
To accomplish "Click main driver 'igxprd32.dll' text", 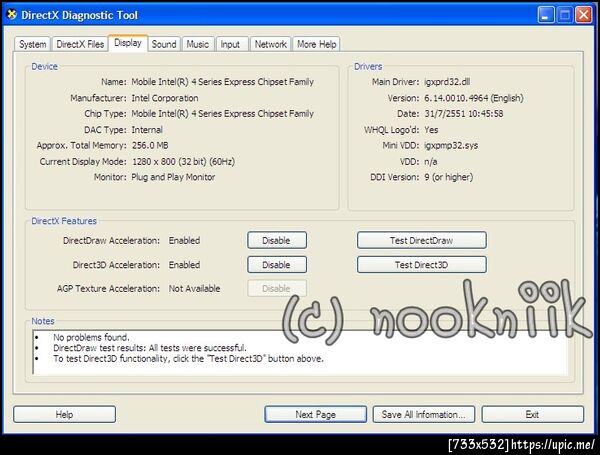I will point(447,82).
